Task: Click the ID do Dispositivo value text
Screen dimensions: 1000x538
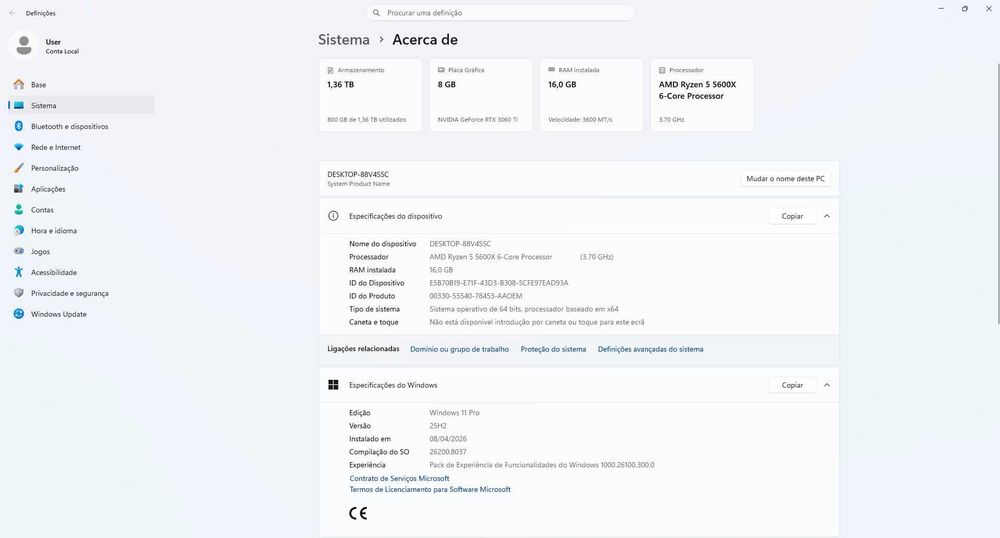Action: (x=499, y=283)
